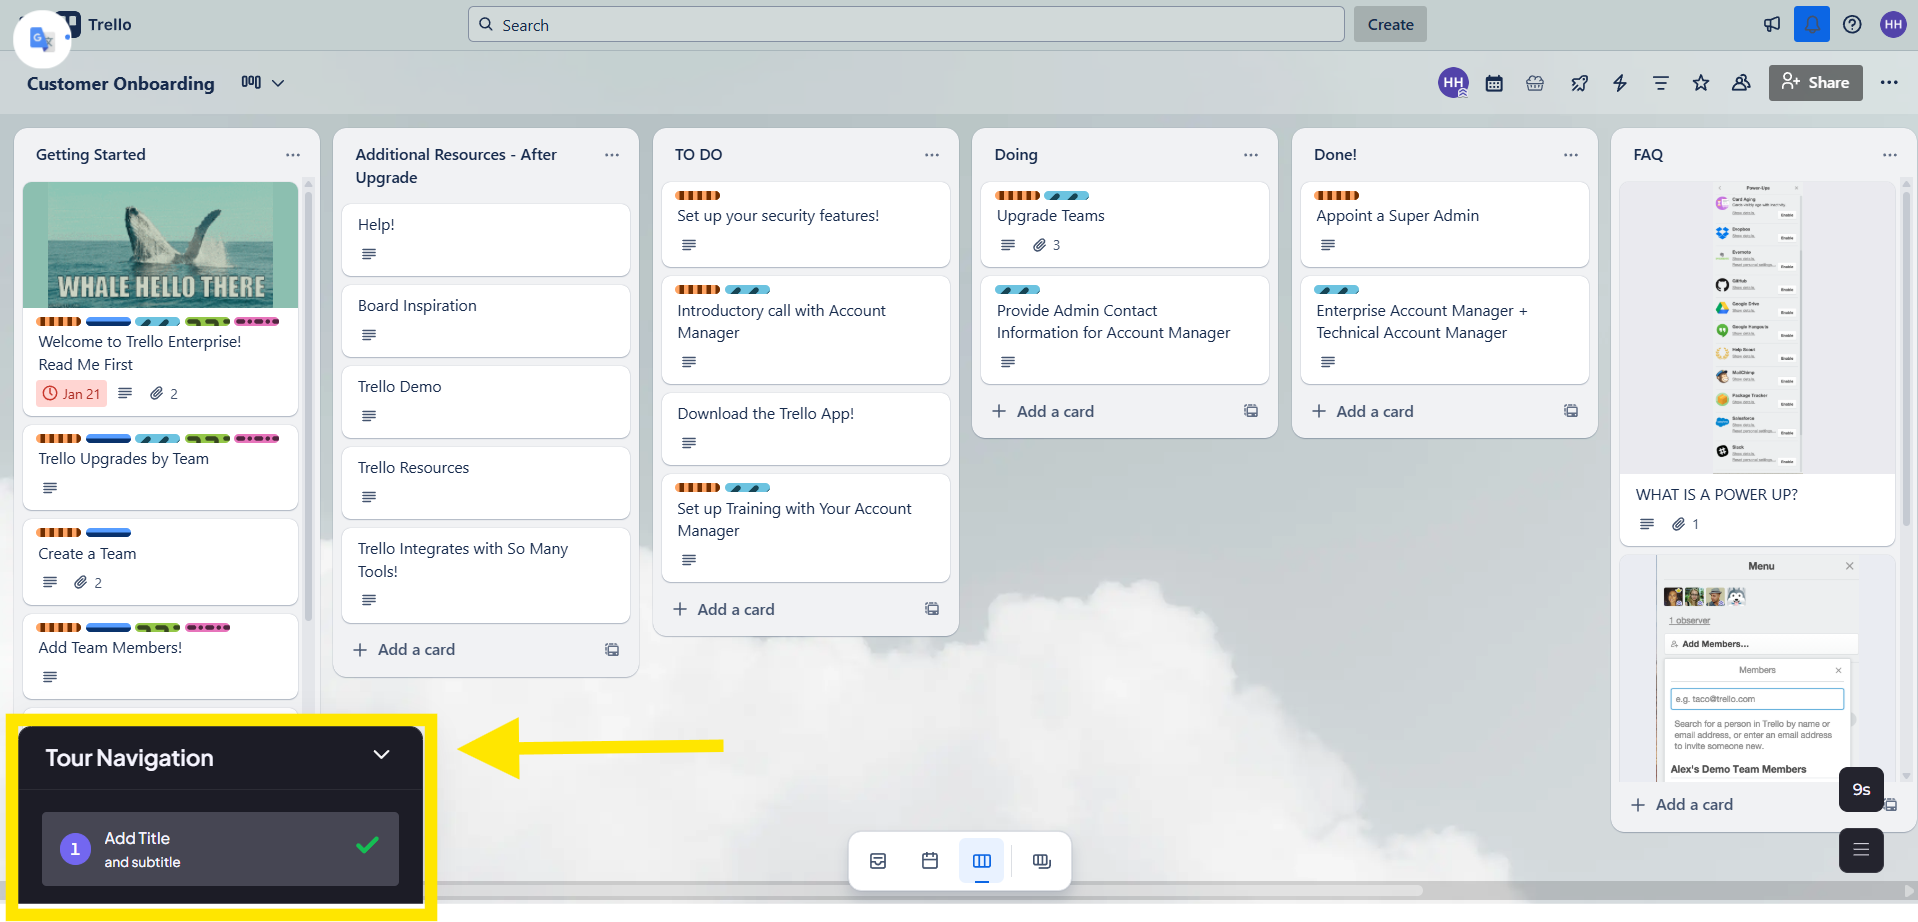Click orange label on Upgrade Teams card
1918x922 pixels.
pyautogui.click(x=1017, y=195)
